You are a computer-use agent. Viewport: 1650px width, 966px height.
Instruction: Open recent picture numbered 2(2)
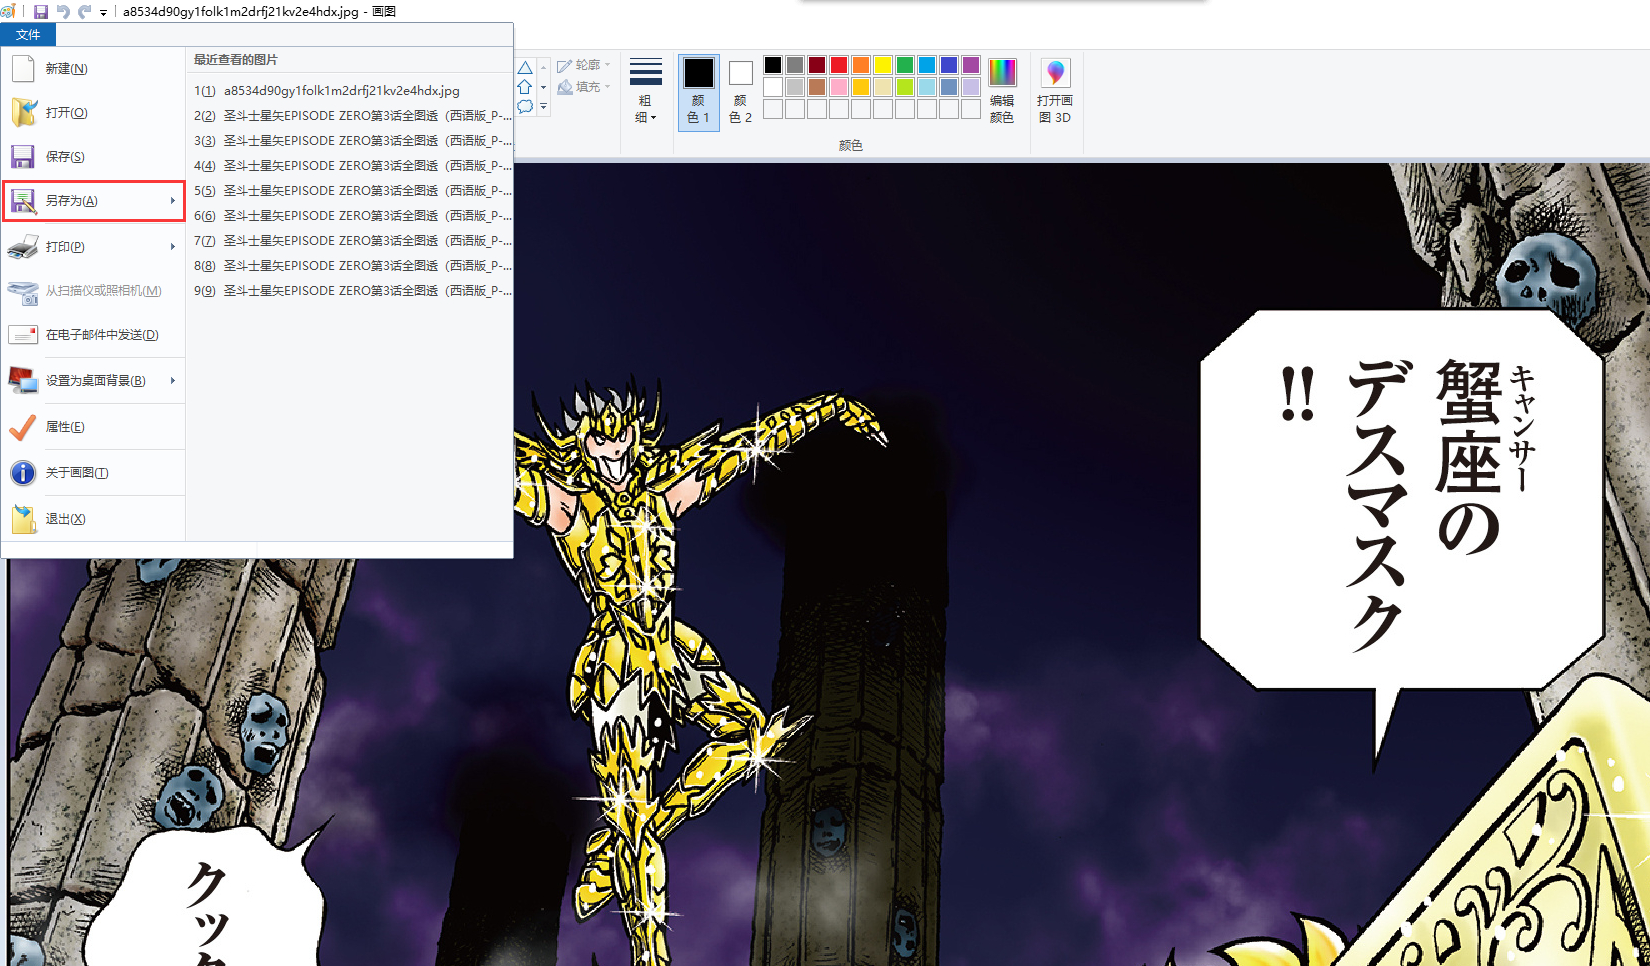pos(350,116)
